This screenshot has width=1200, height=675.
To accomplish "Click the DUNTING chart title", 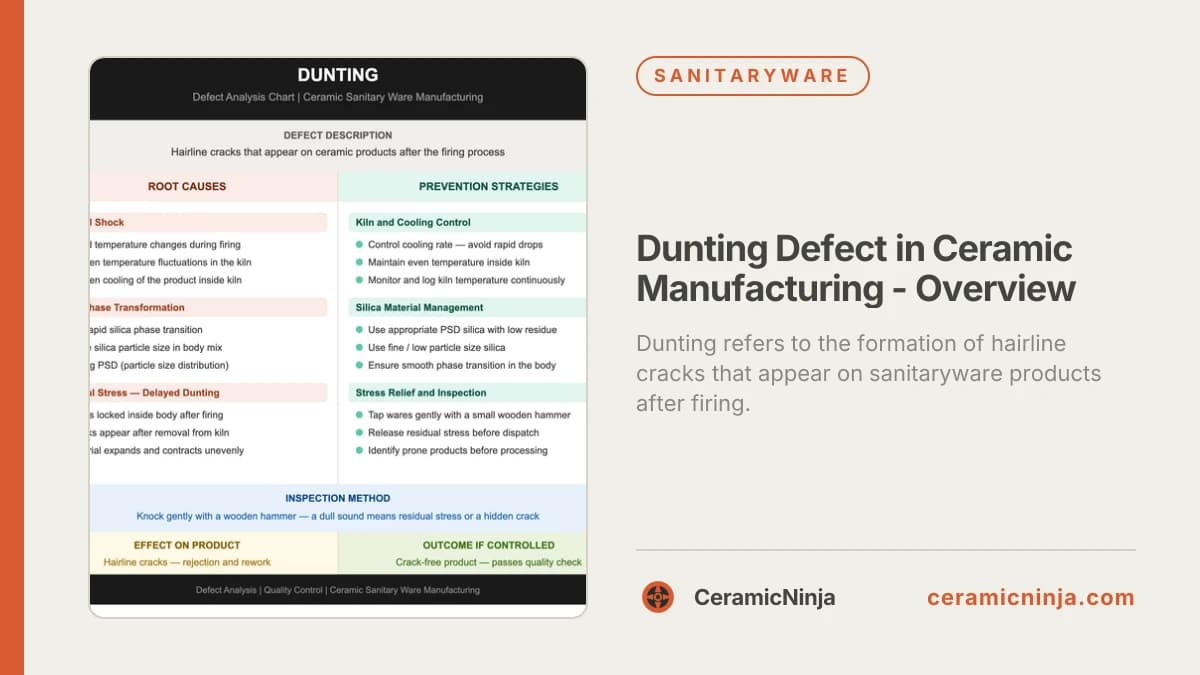I will [x=337, y=74].
